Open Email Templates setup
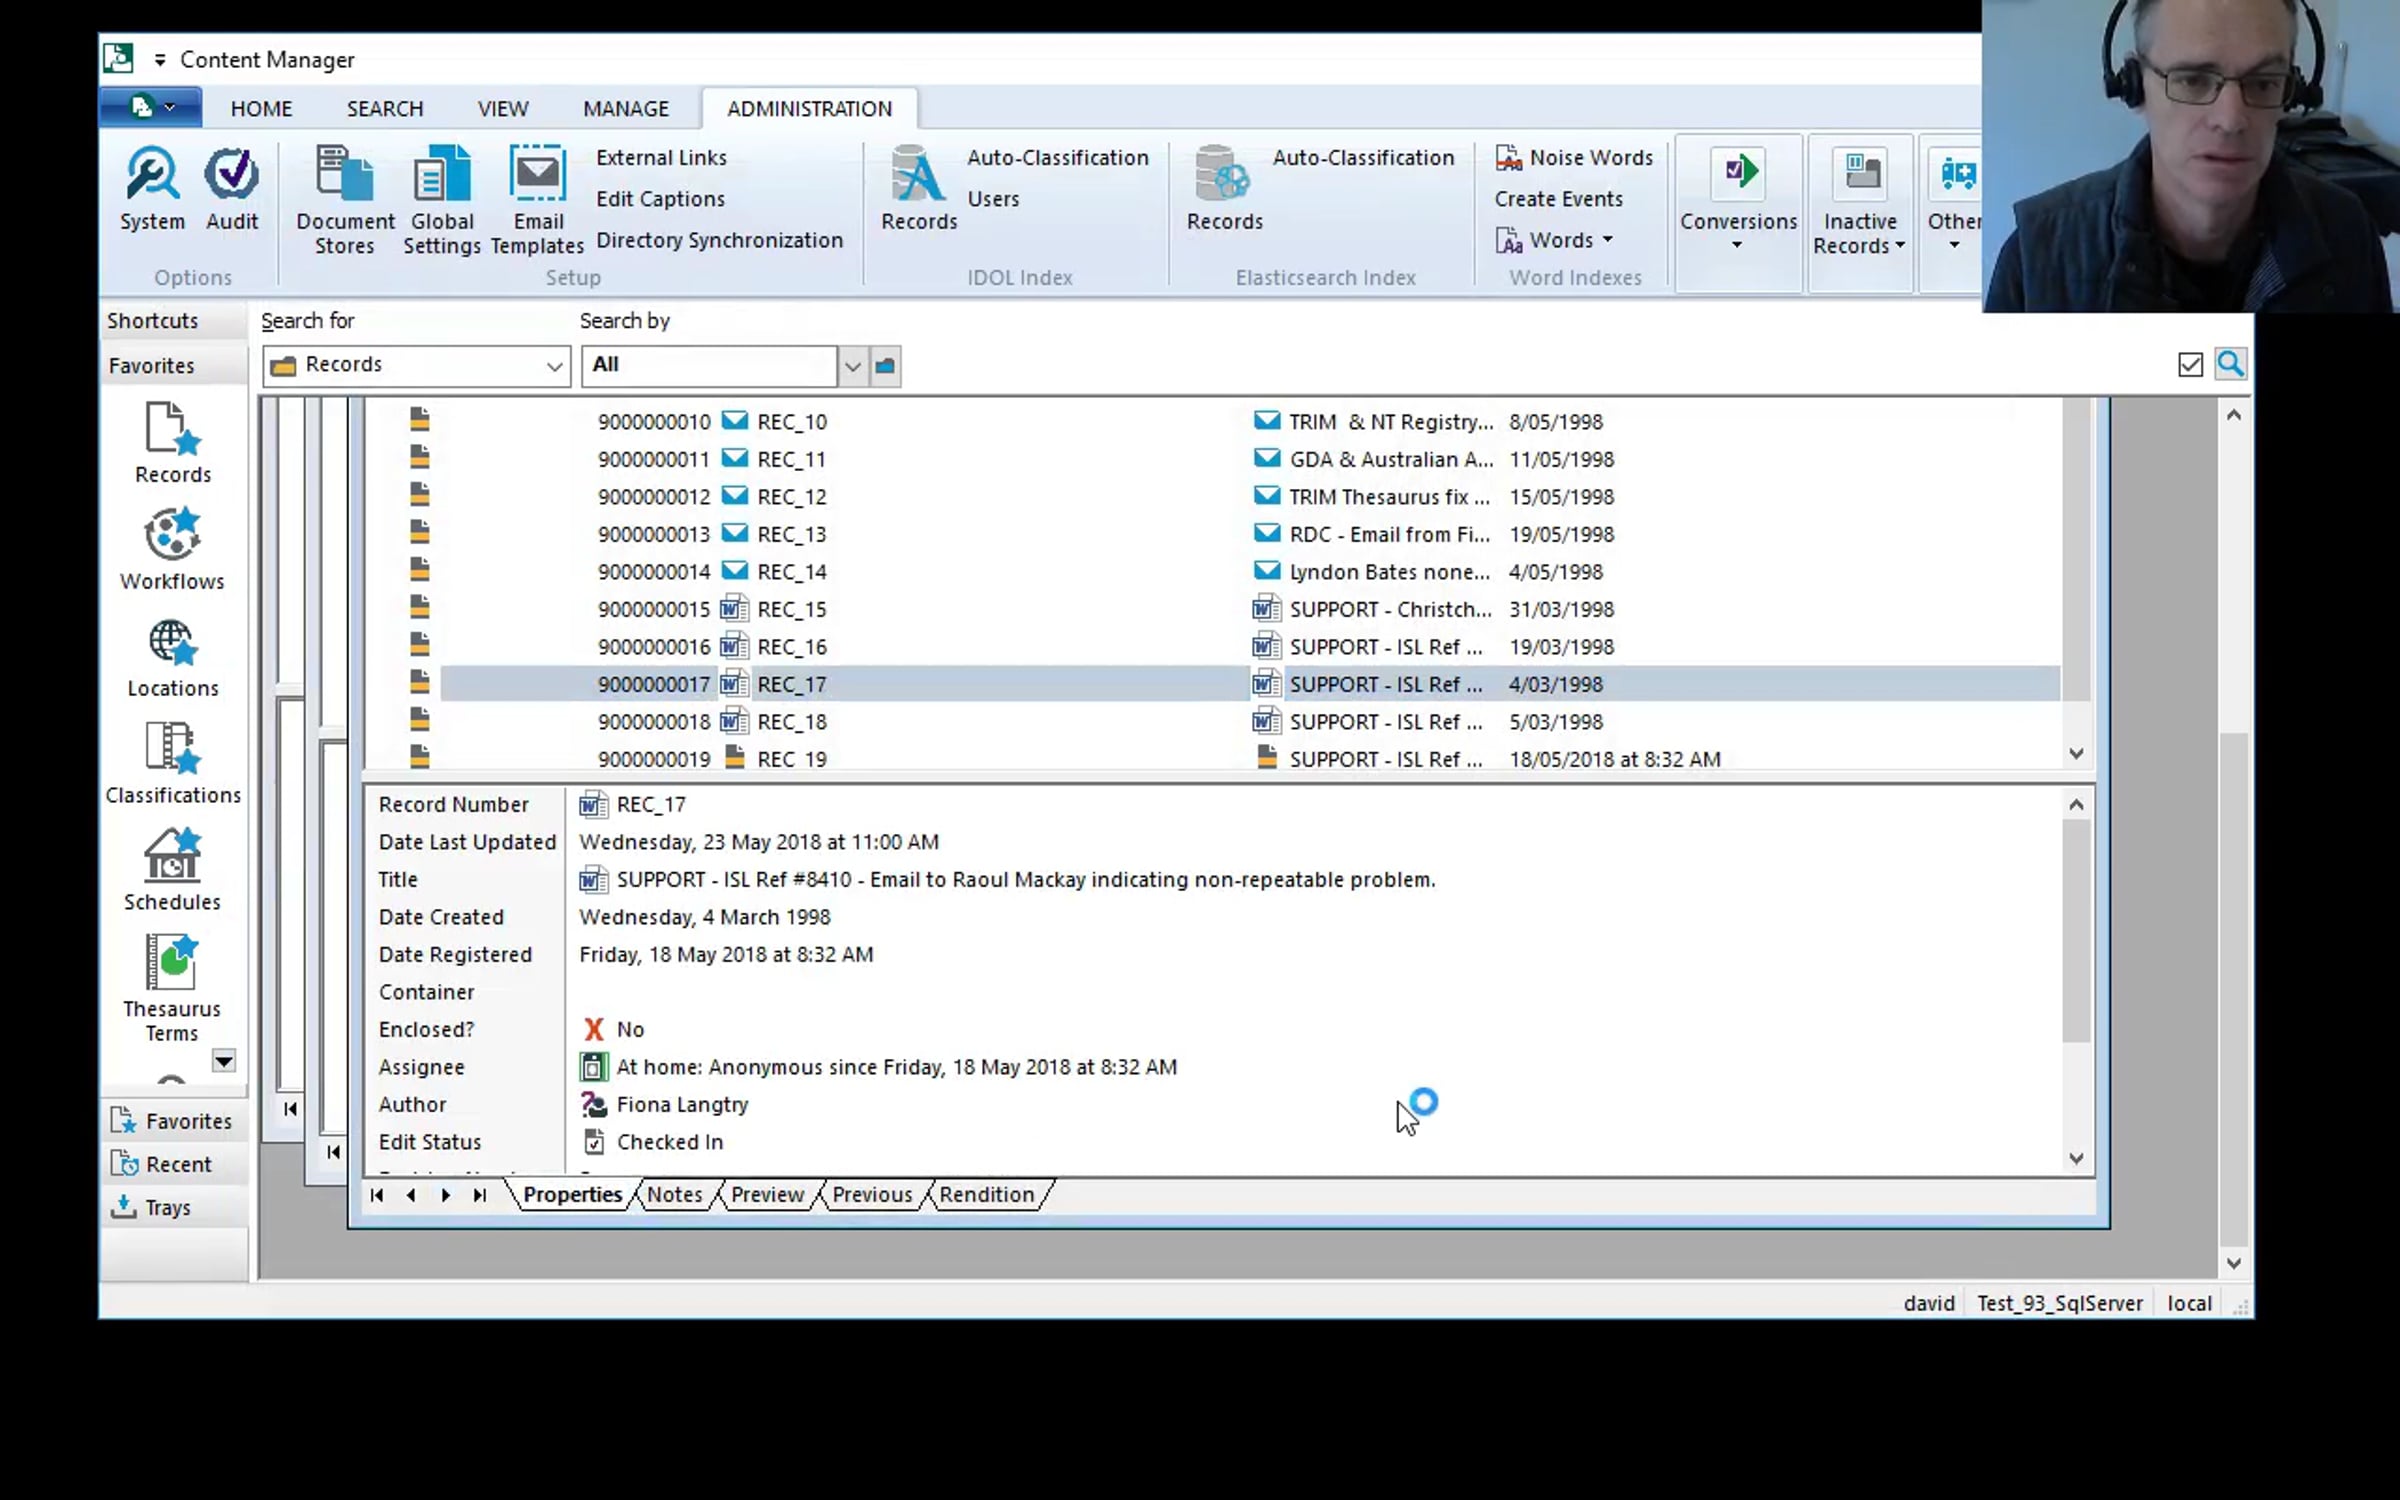 click(538, 200)
